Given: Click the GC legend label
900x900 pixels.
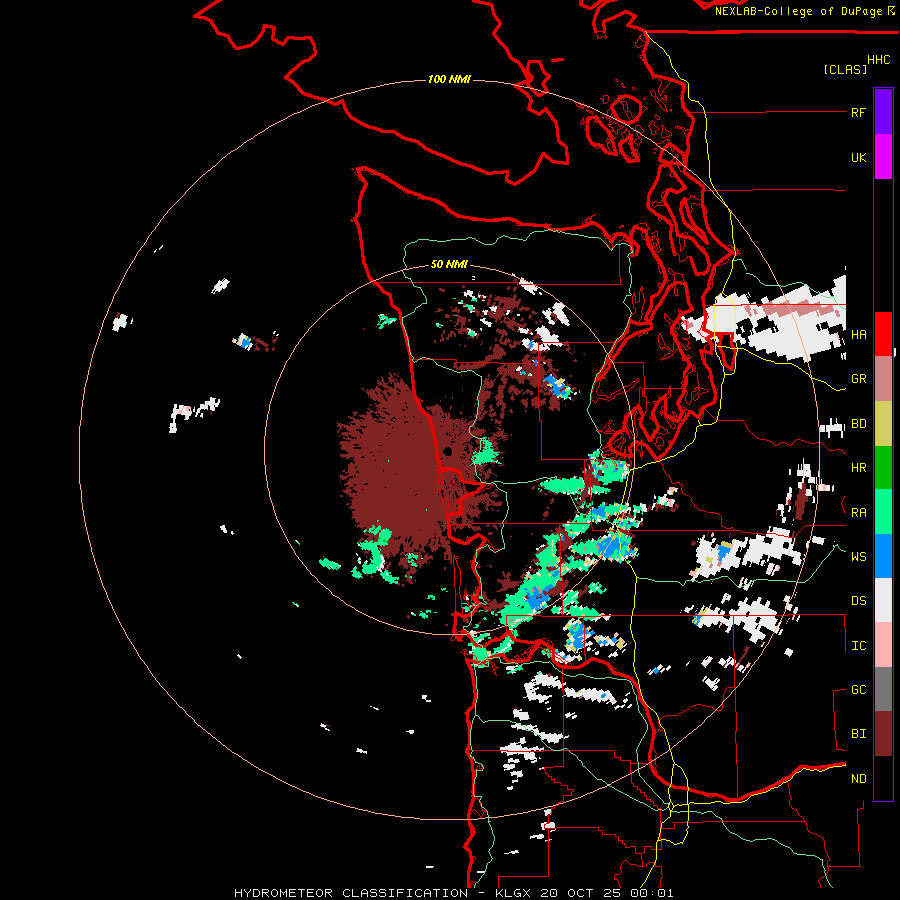Looking at the screenshot, I should point(858,690).
